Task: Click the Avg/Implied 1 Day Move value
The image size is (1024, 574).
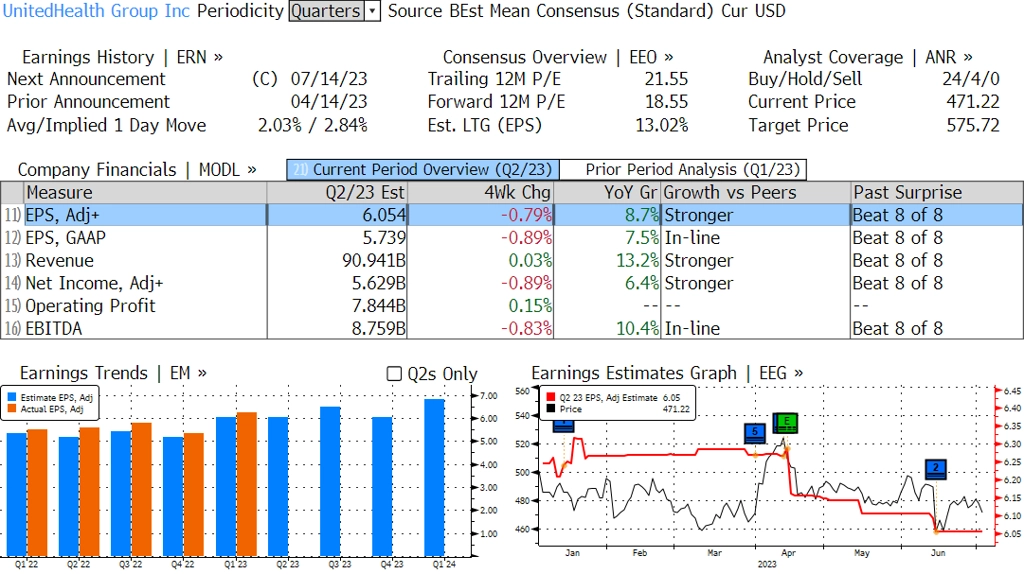Action: [312, 125]
